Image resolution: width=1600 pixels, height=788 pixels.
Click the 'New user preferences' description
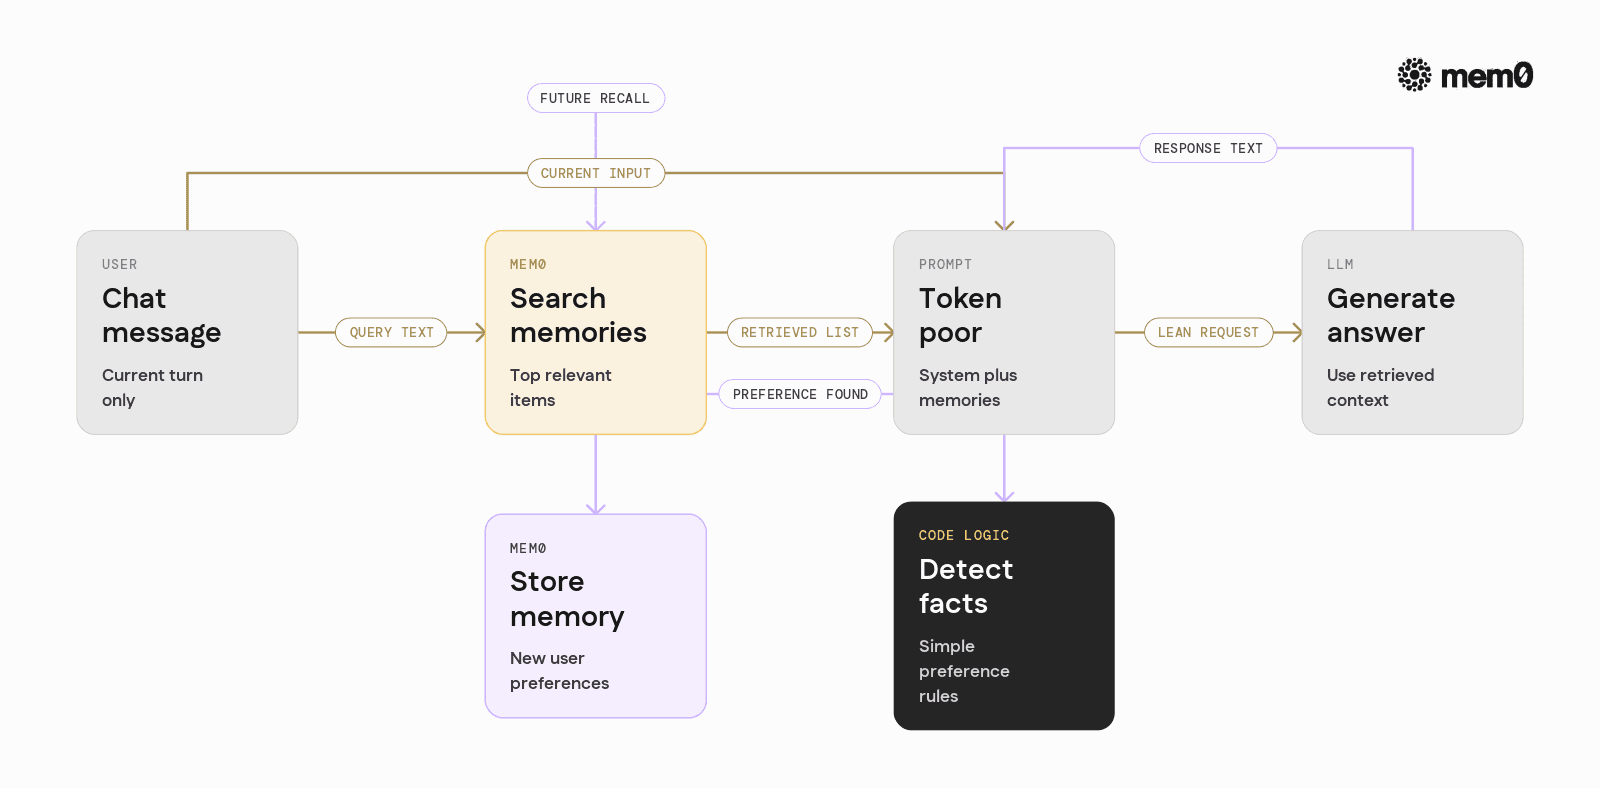coord(559,671)
